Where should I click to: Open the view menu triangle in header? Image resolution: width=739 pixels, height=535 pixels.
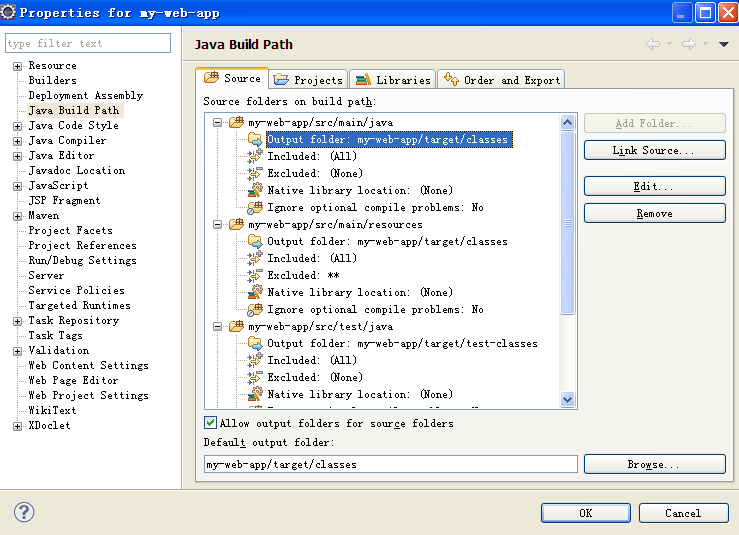(x=723, y=44)
